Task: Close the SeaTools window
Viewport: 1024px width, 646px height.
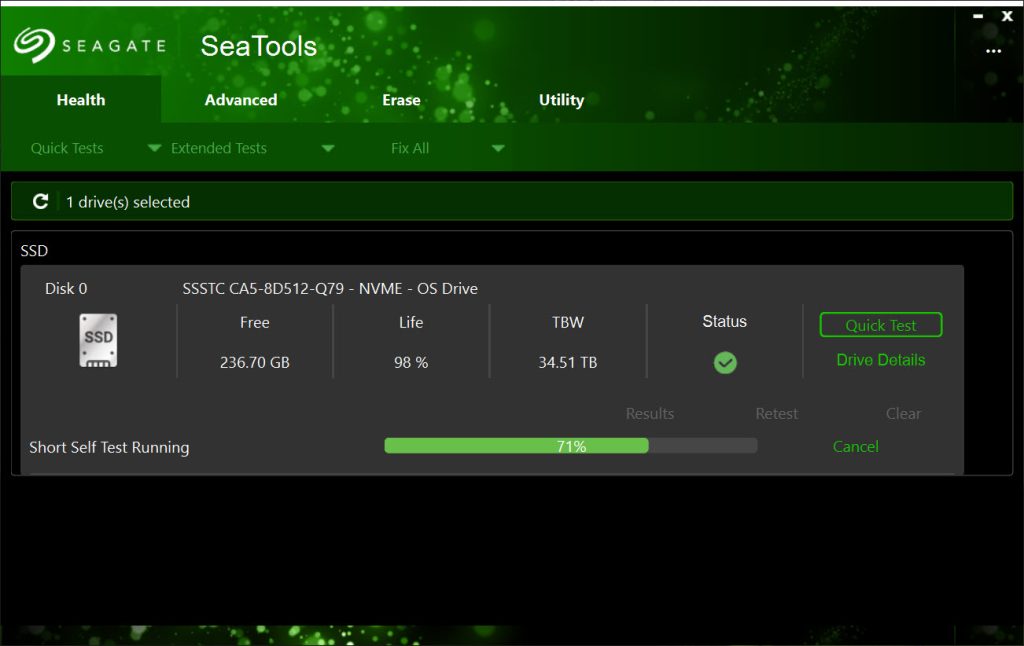Action: point(1007,16)
